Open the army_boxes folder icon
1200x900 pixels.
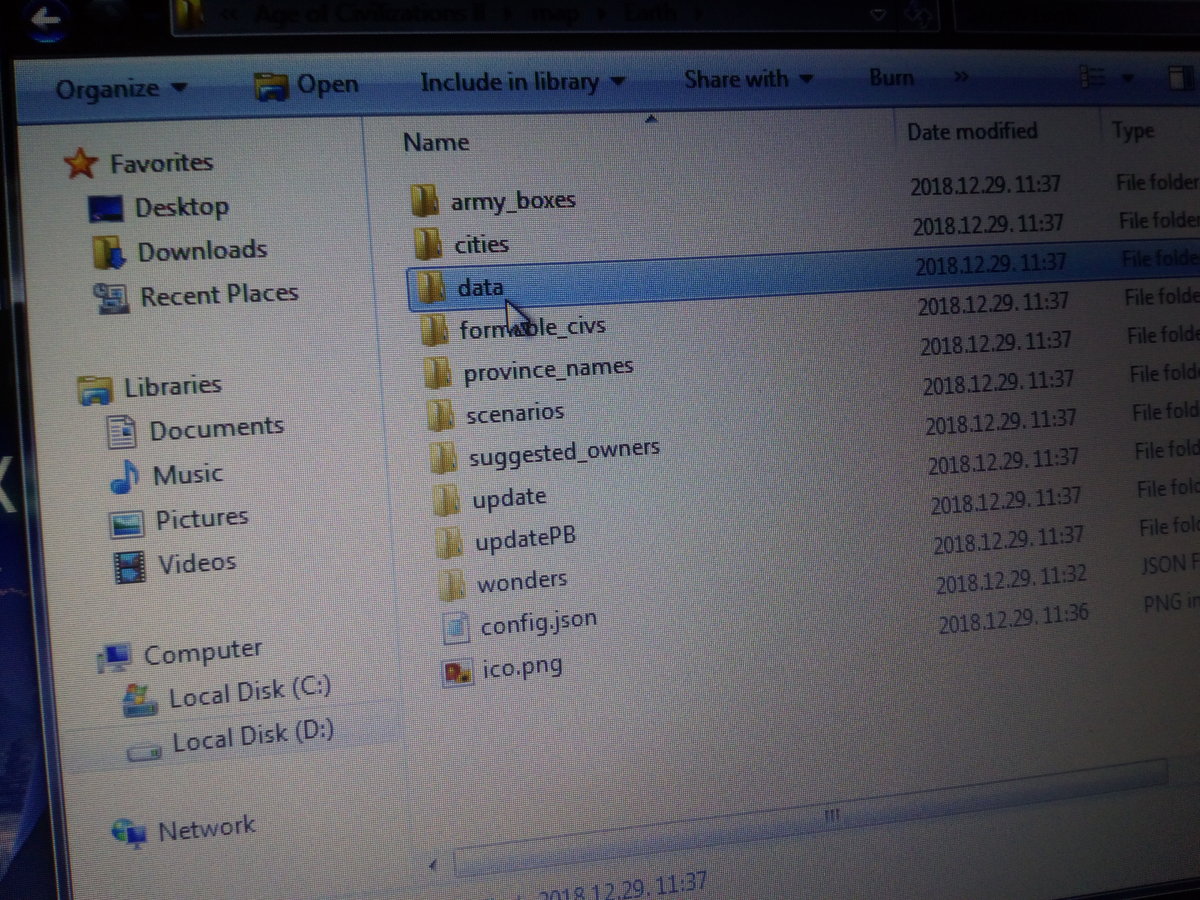point(425,201)
